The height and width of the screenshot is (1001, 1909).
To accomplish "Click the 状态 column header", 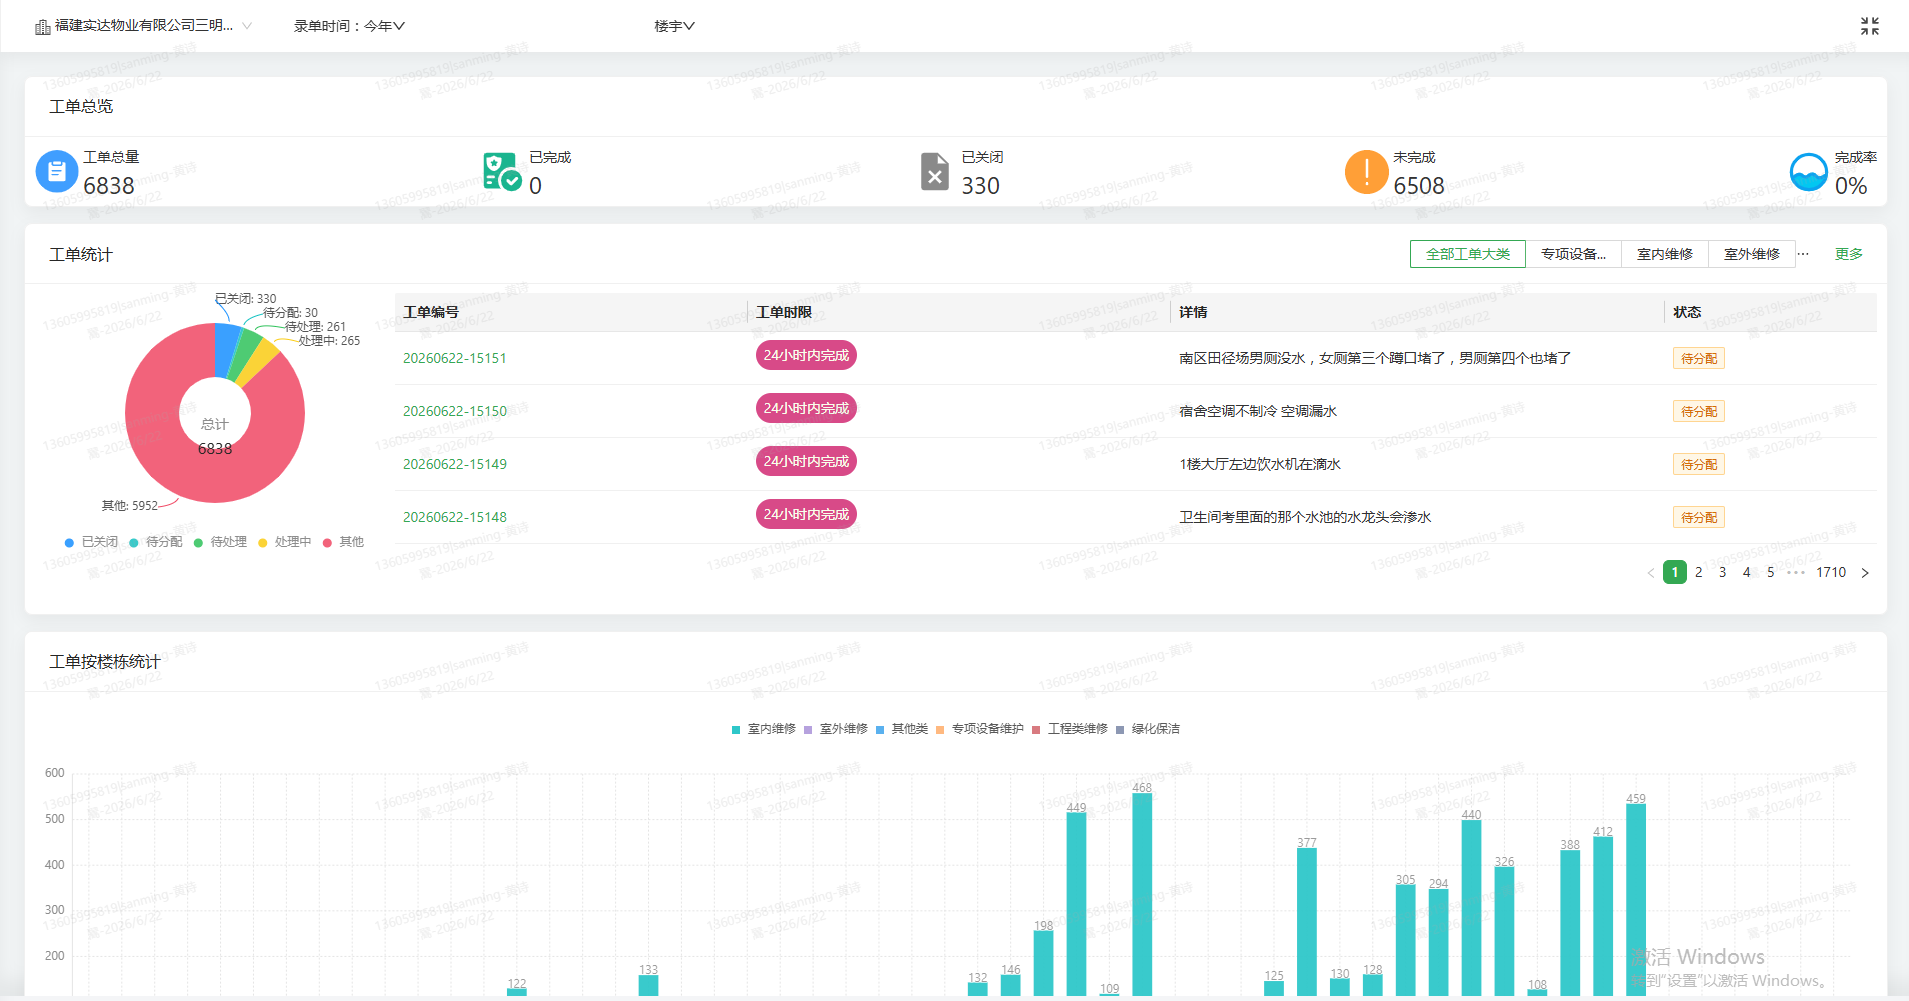I will pos(1687,312).
